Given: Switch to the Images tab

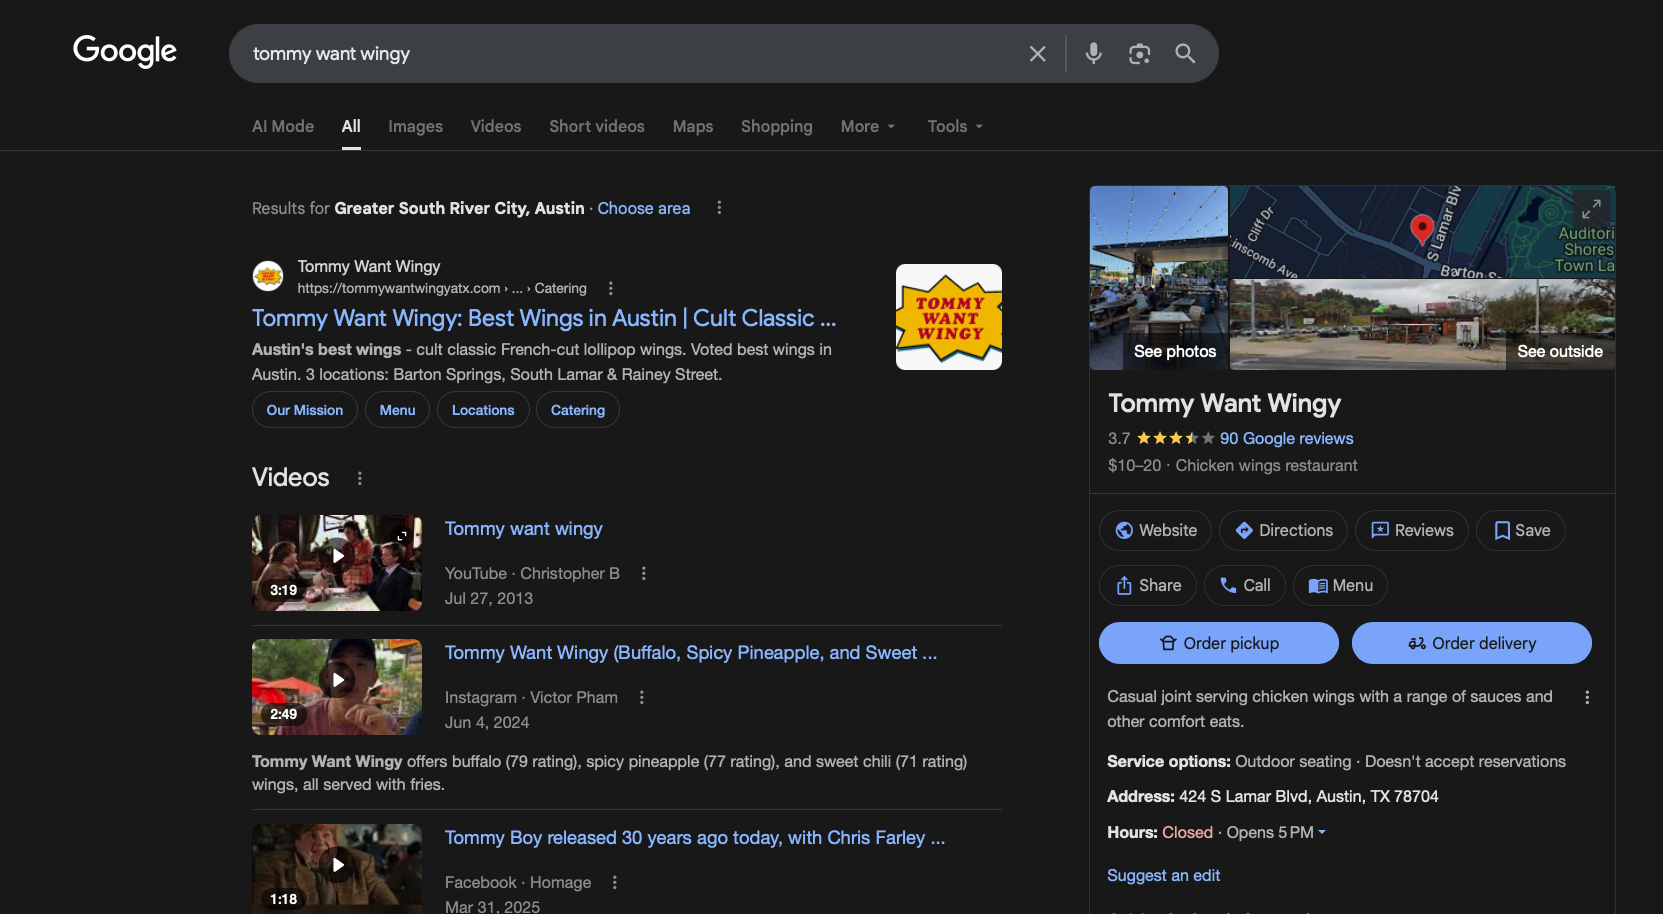Looking at the screenshot, I should point(415,126).
